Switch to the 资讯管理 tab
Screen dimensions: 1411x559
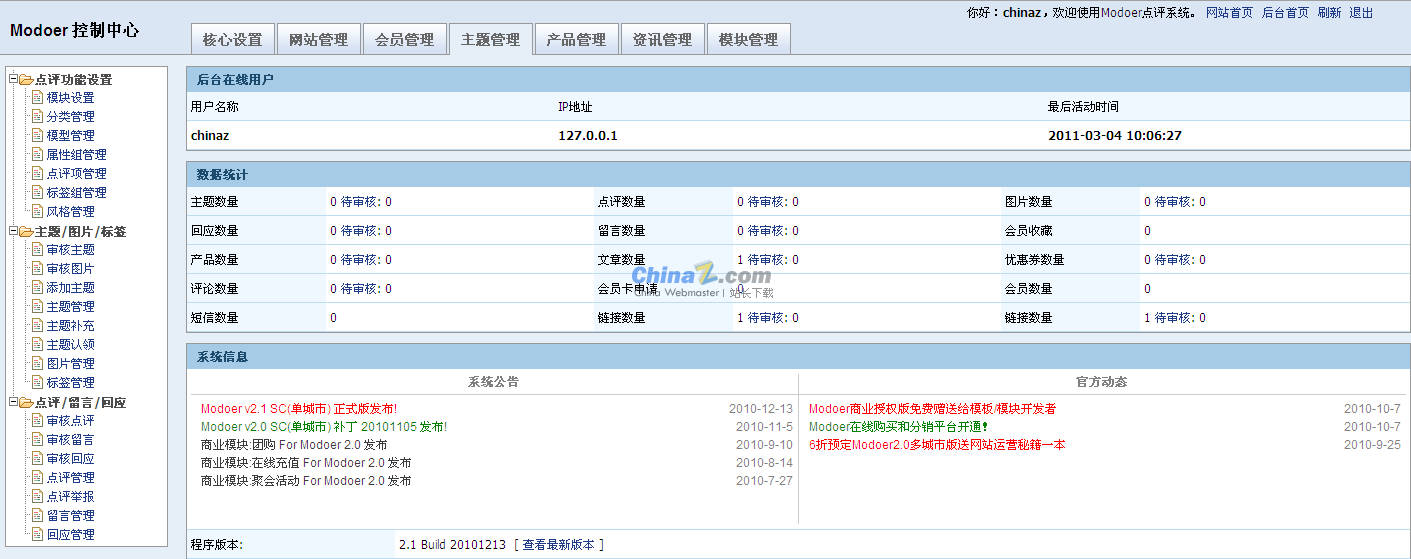[x=662, y=39]
